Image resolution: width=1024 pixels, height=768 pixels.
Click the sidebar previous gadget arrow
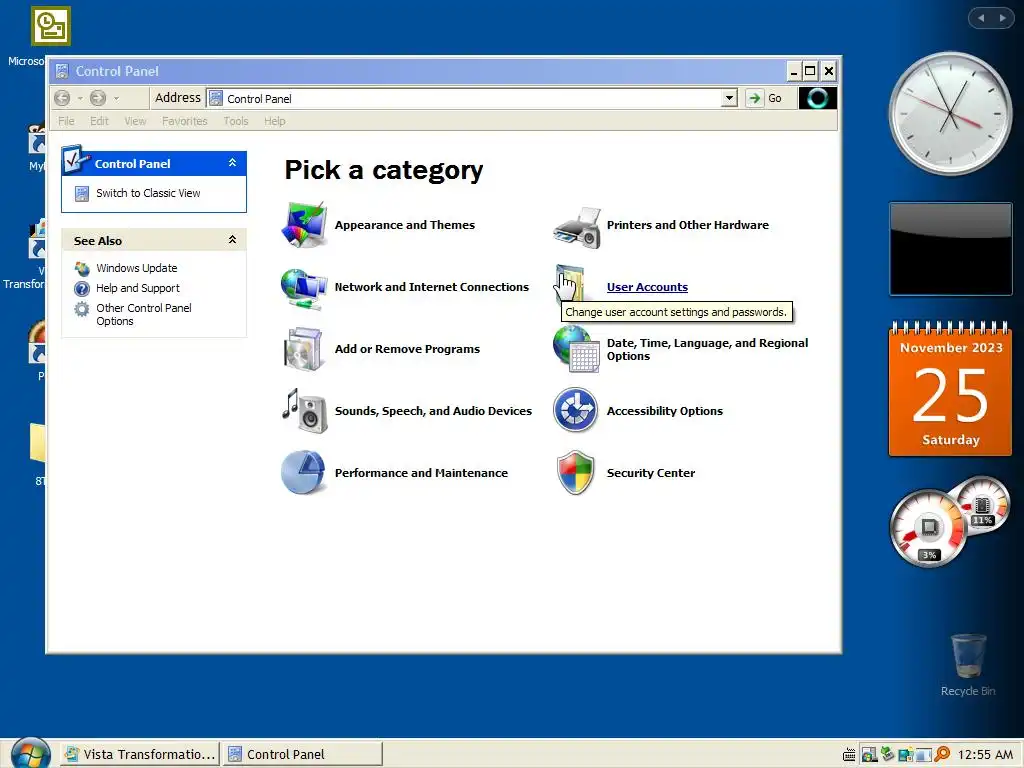pyautogui.click(x=981, y=18)
